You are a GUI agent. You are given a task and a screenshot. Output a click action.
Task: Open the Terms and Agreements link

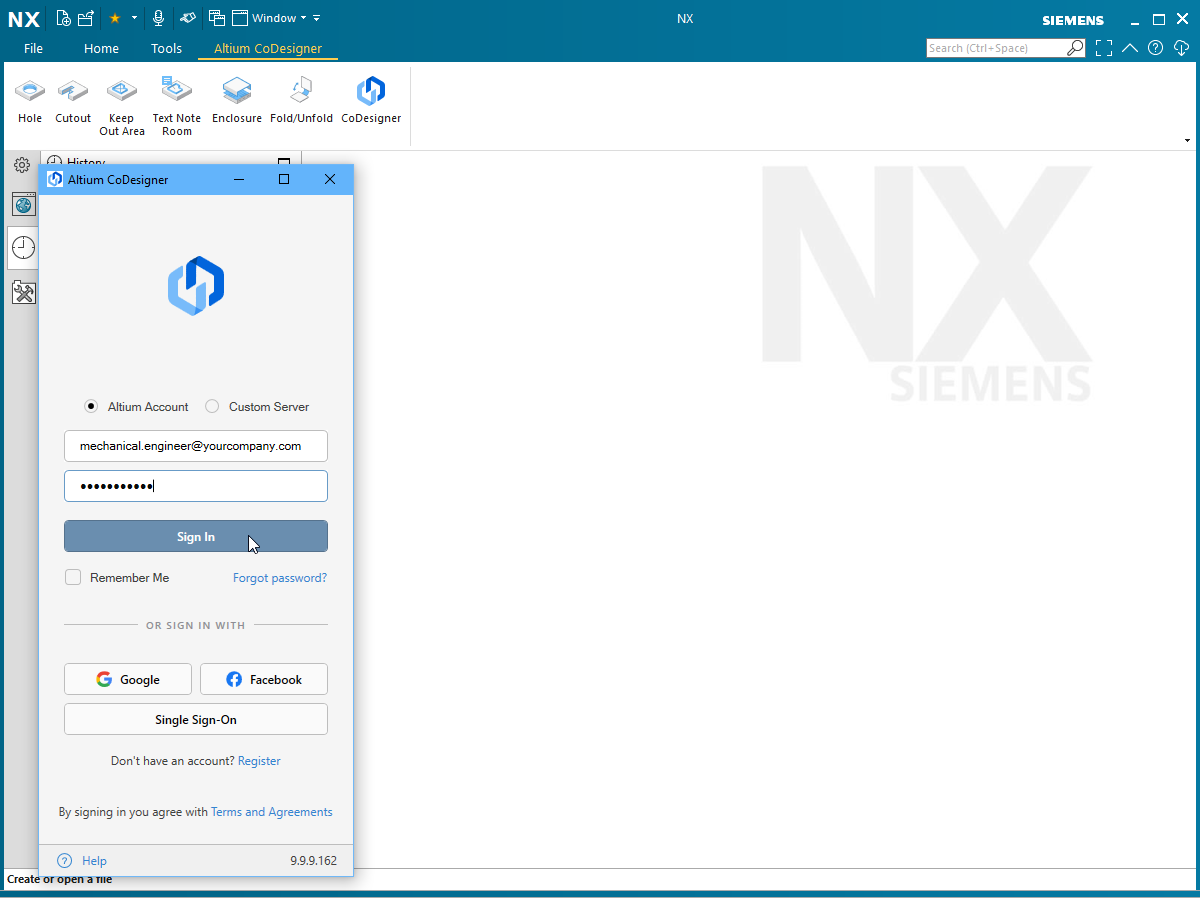coord(272,812)
